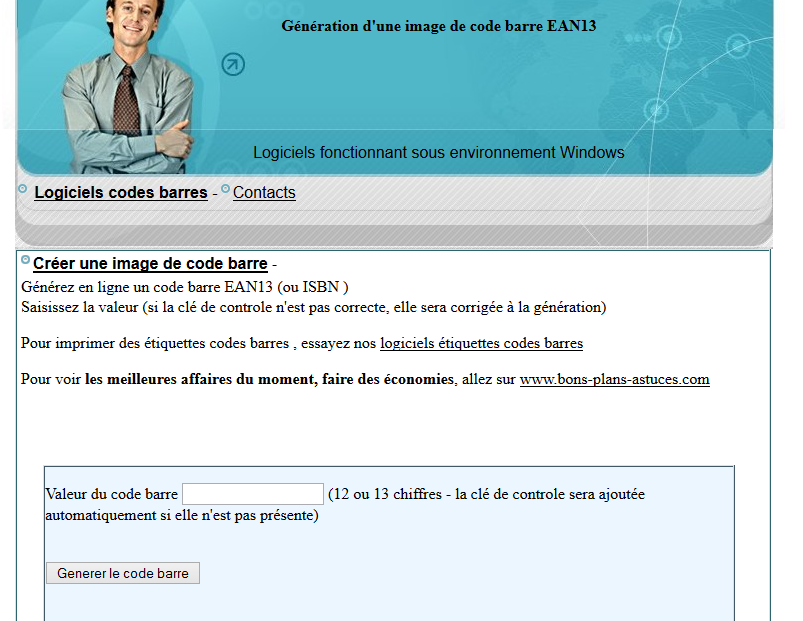This screenshot has width=803, height=621.
Task: Click bold text les meilleures affaires du moment
Action: [201, 379]
